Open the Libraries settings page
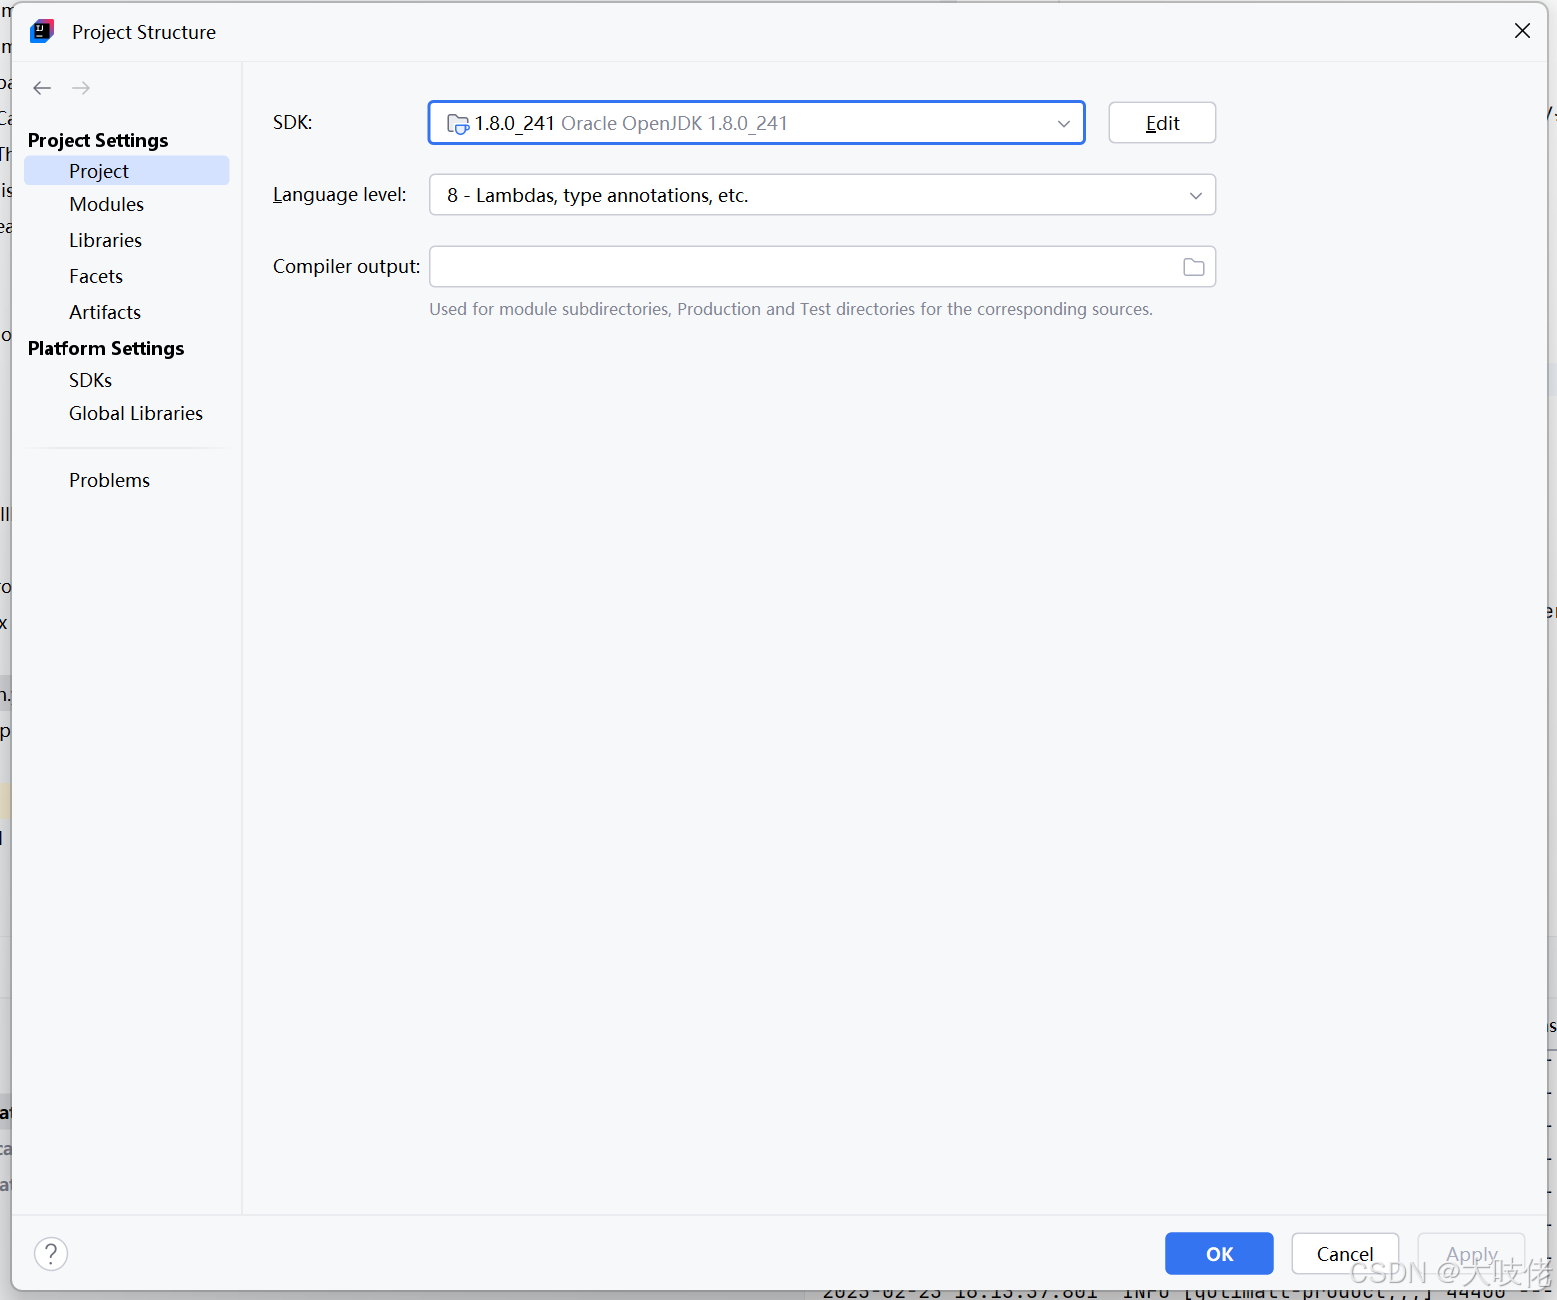This screenshot has height=1300, width=1557. pyautogui.click(x=105, y=240)
